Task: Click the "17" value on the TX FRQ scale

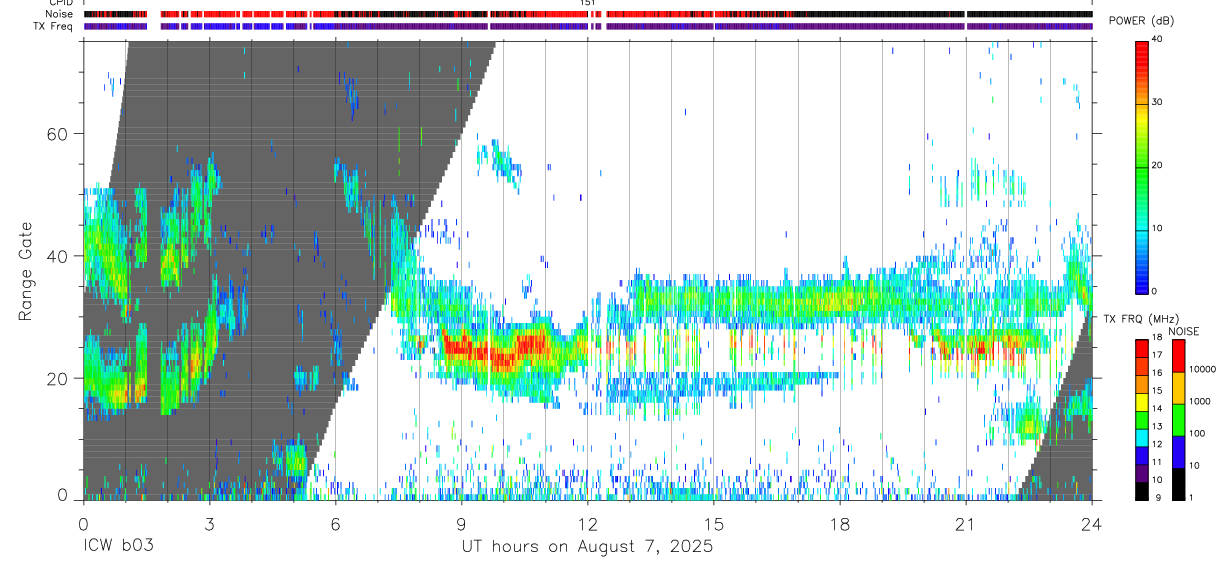Action: (x=1157, y=355)
